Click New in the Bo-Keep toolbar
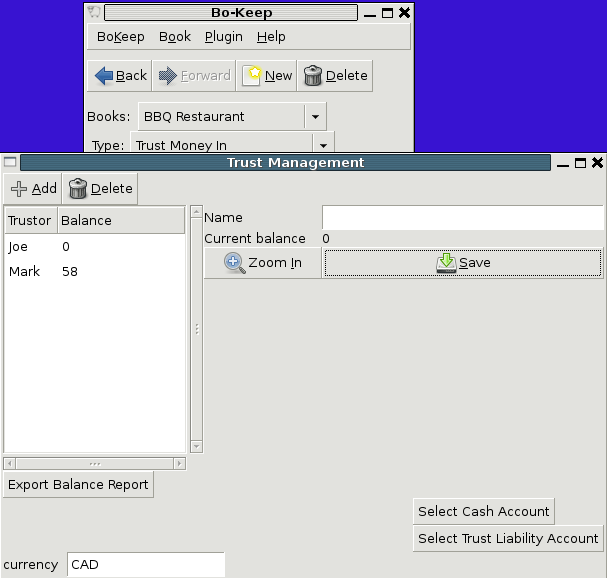Image resolution: width=607 pixels, height=578 pixels. (267, 75)
